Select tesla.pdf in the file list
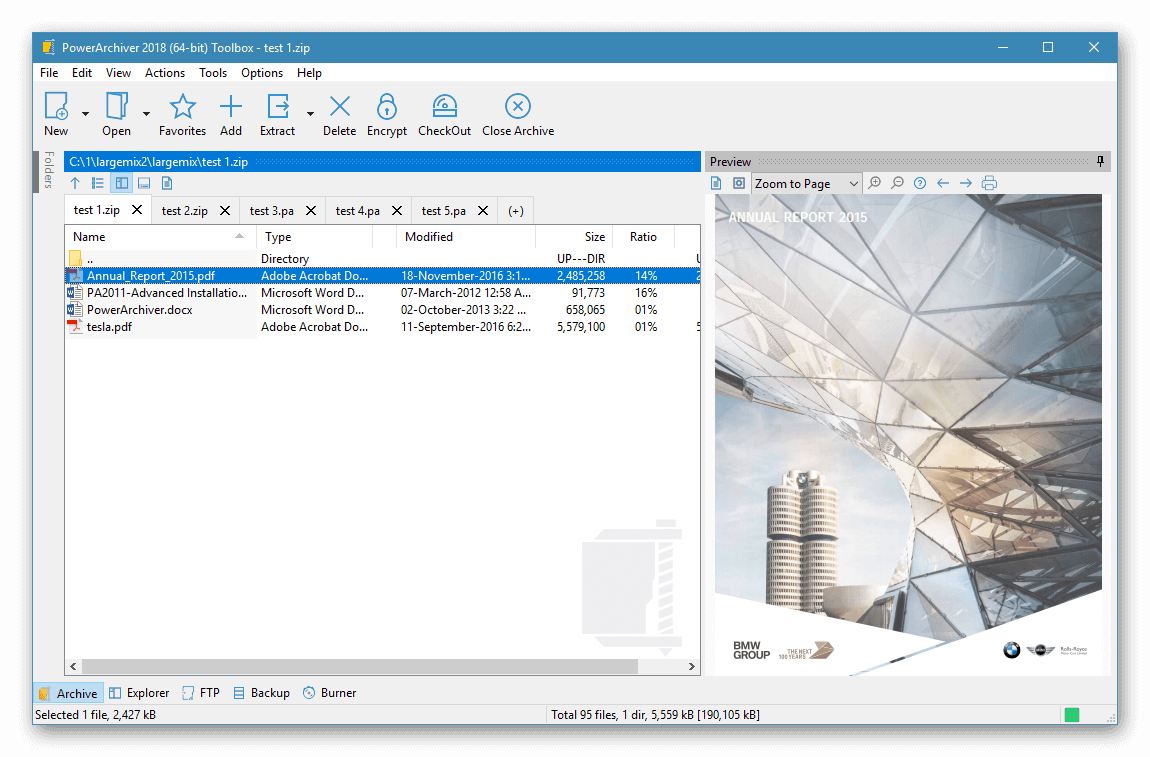Image resolution: width=1150 pixels, height=757 pixels. tap(109, 327)
